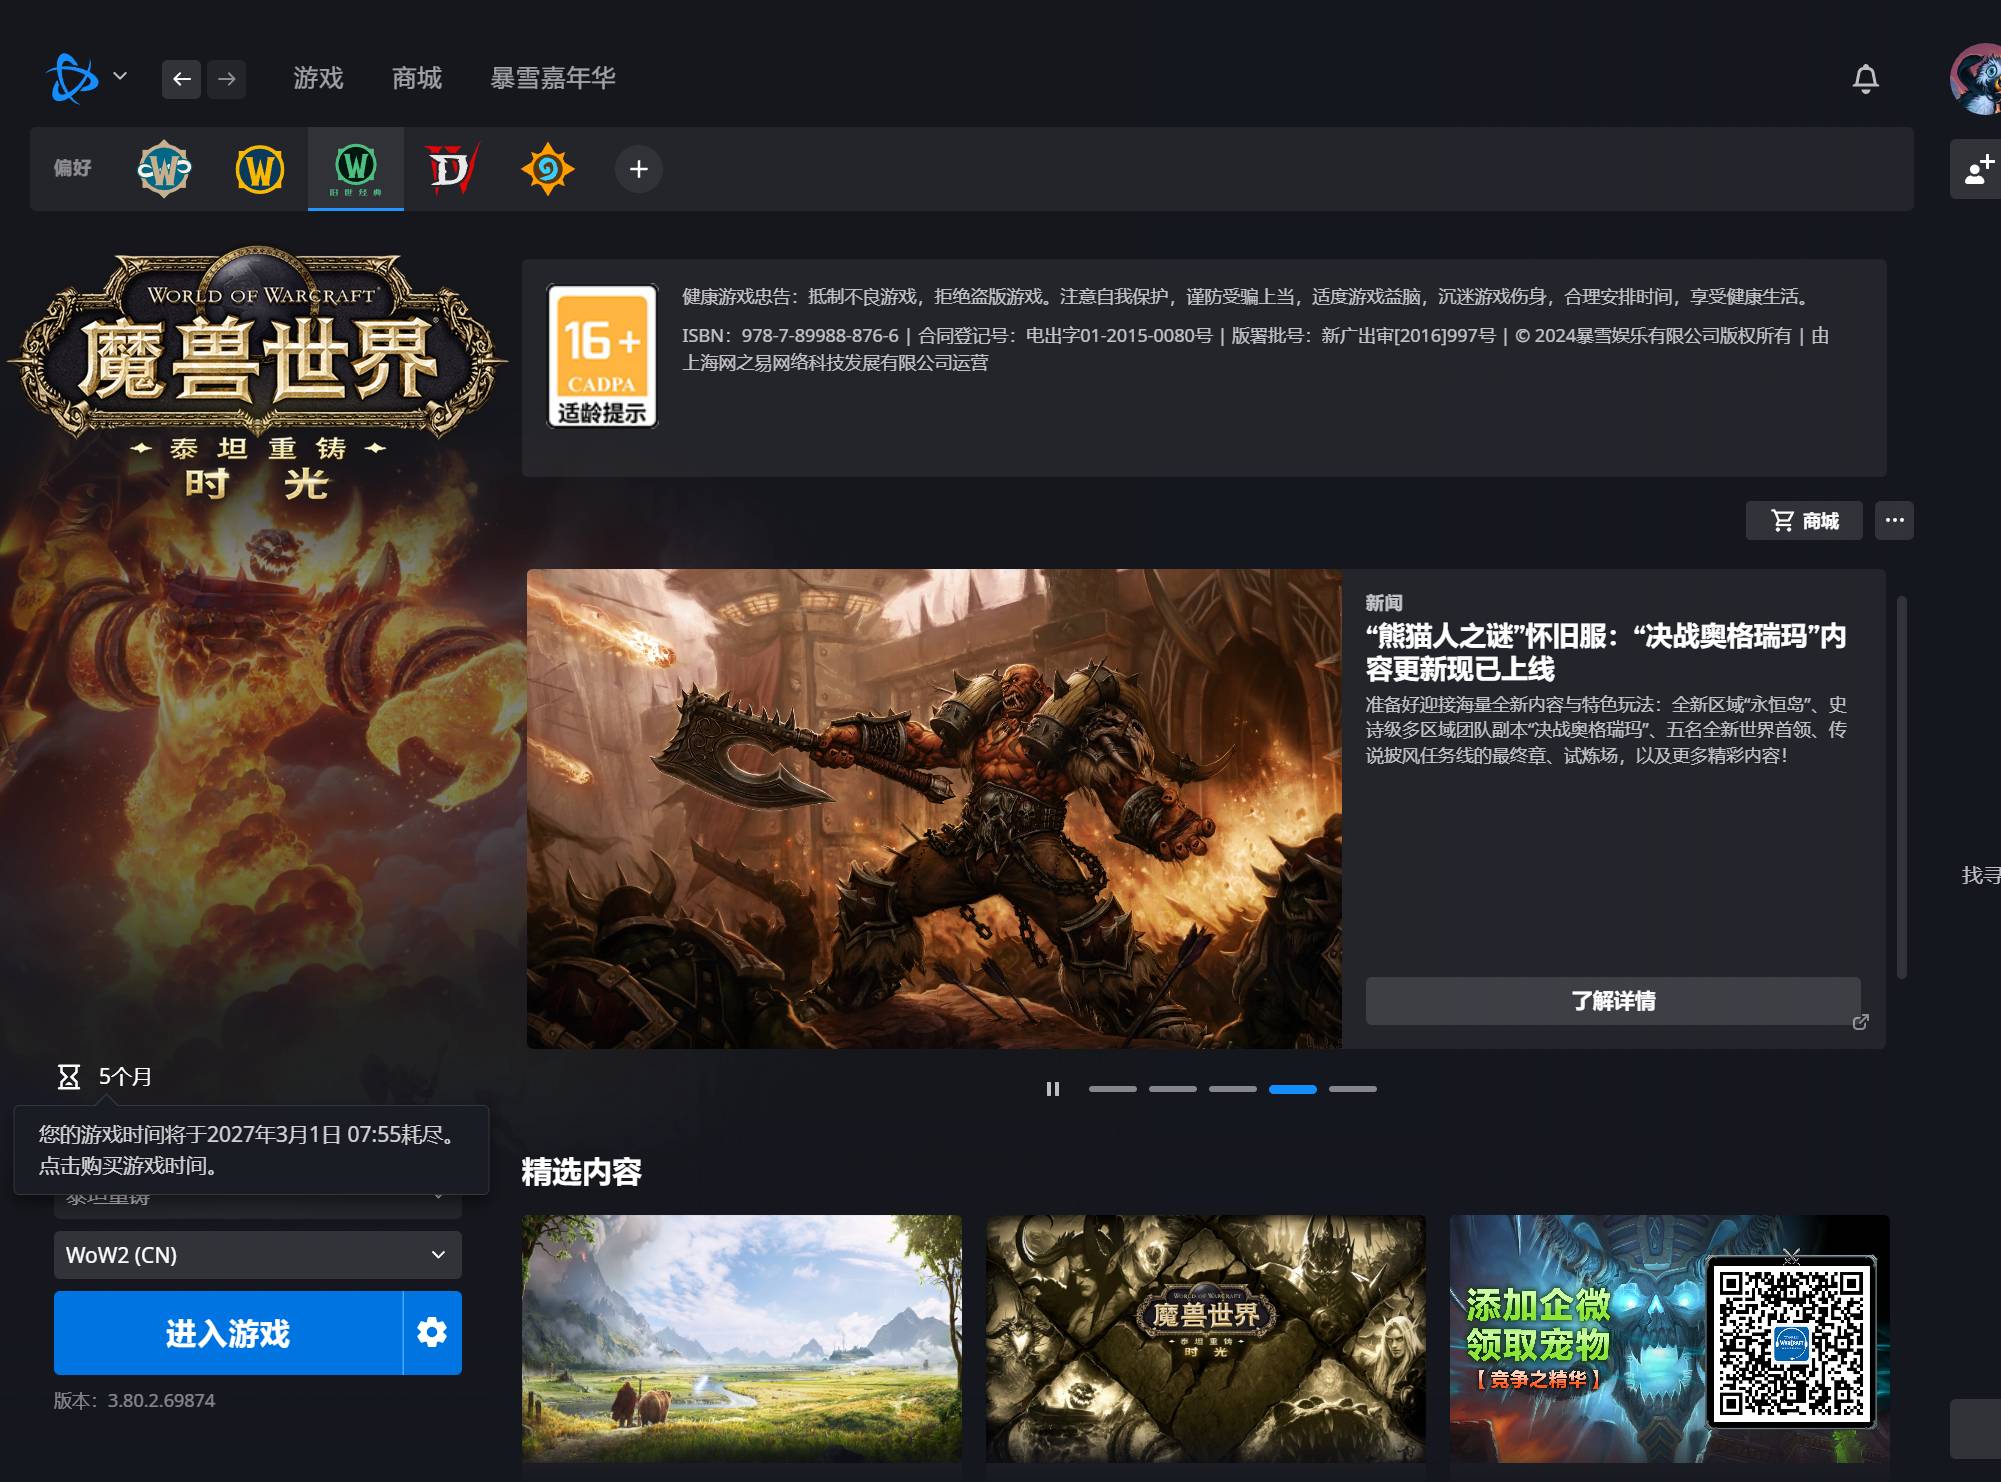Viewport: 2001px width, 1482px height.
Task: Go back with the left arrow button
Action: pyautogui.click(x=181, y=79)
